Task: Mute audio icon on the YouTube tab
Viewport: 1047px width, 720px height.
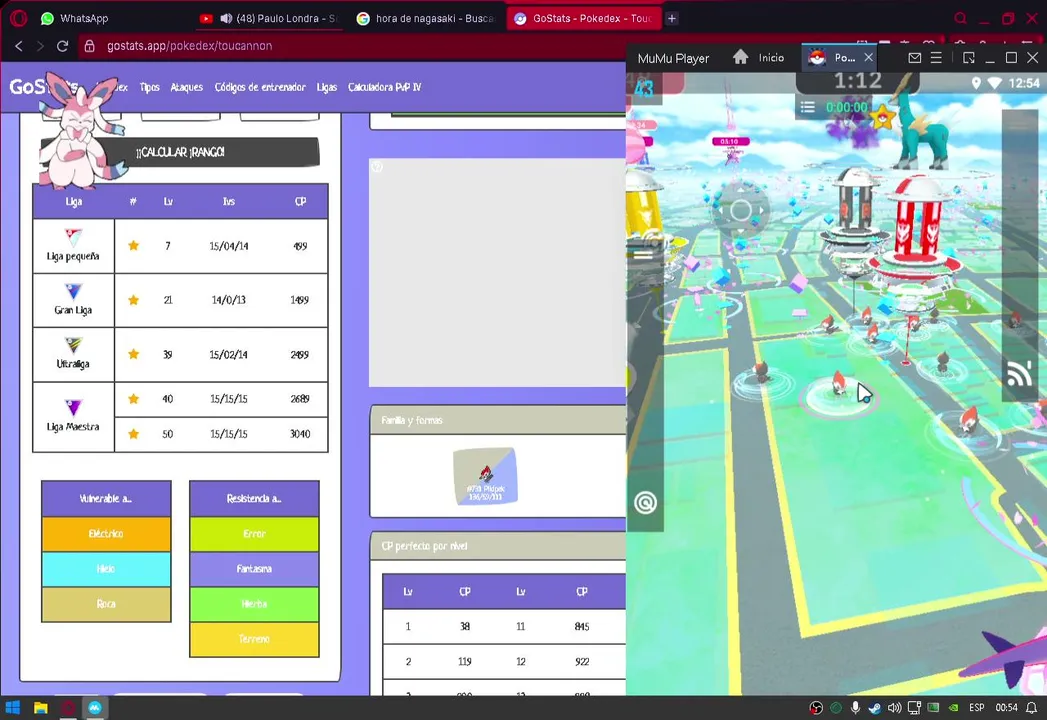Action: click(226, 19)
